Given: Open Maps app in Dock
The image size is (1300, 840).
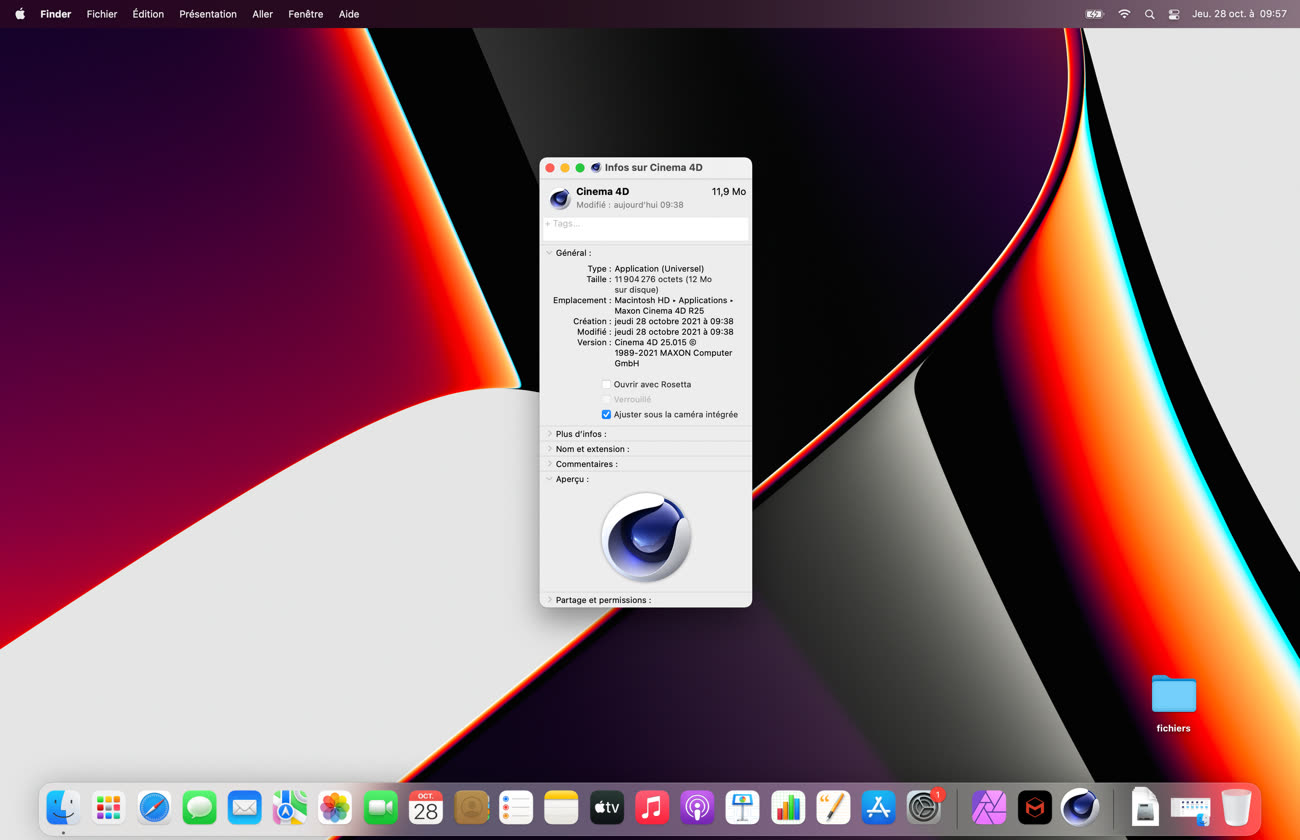Looking at the screenshot, I should point(290,807).
